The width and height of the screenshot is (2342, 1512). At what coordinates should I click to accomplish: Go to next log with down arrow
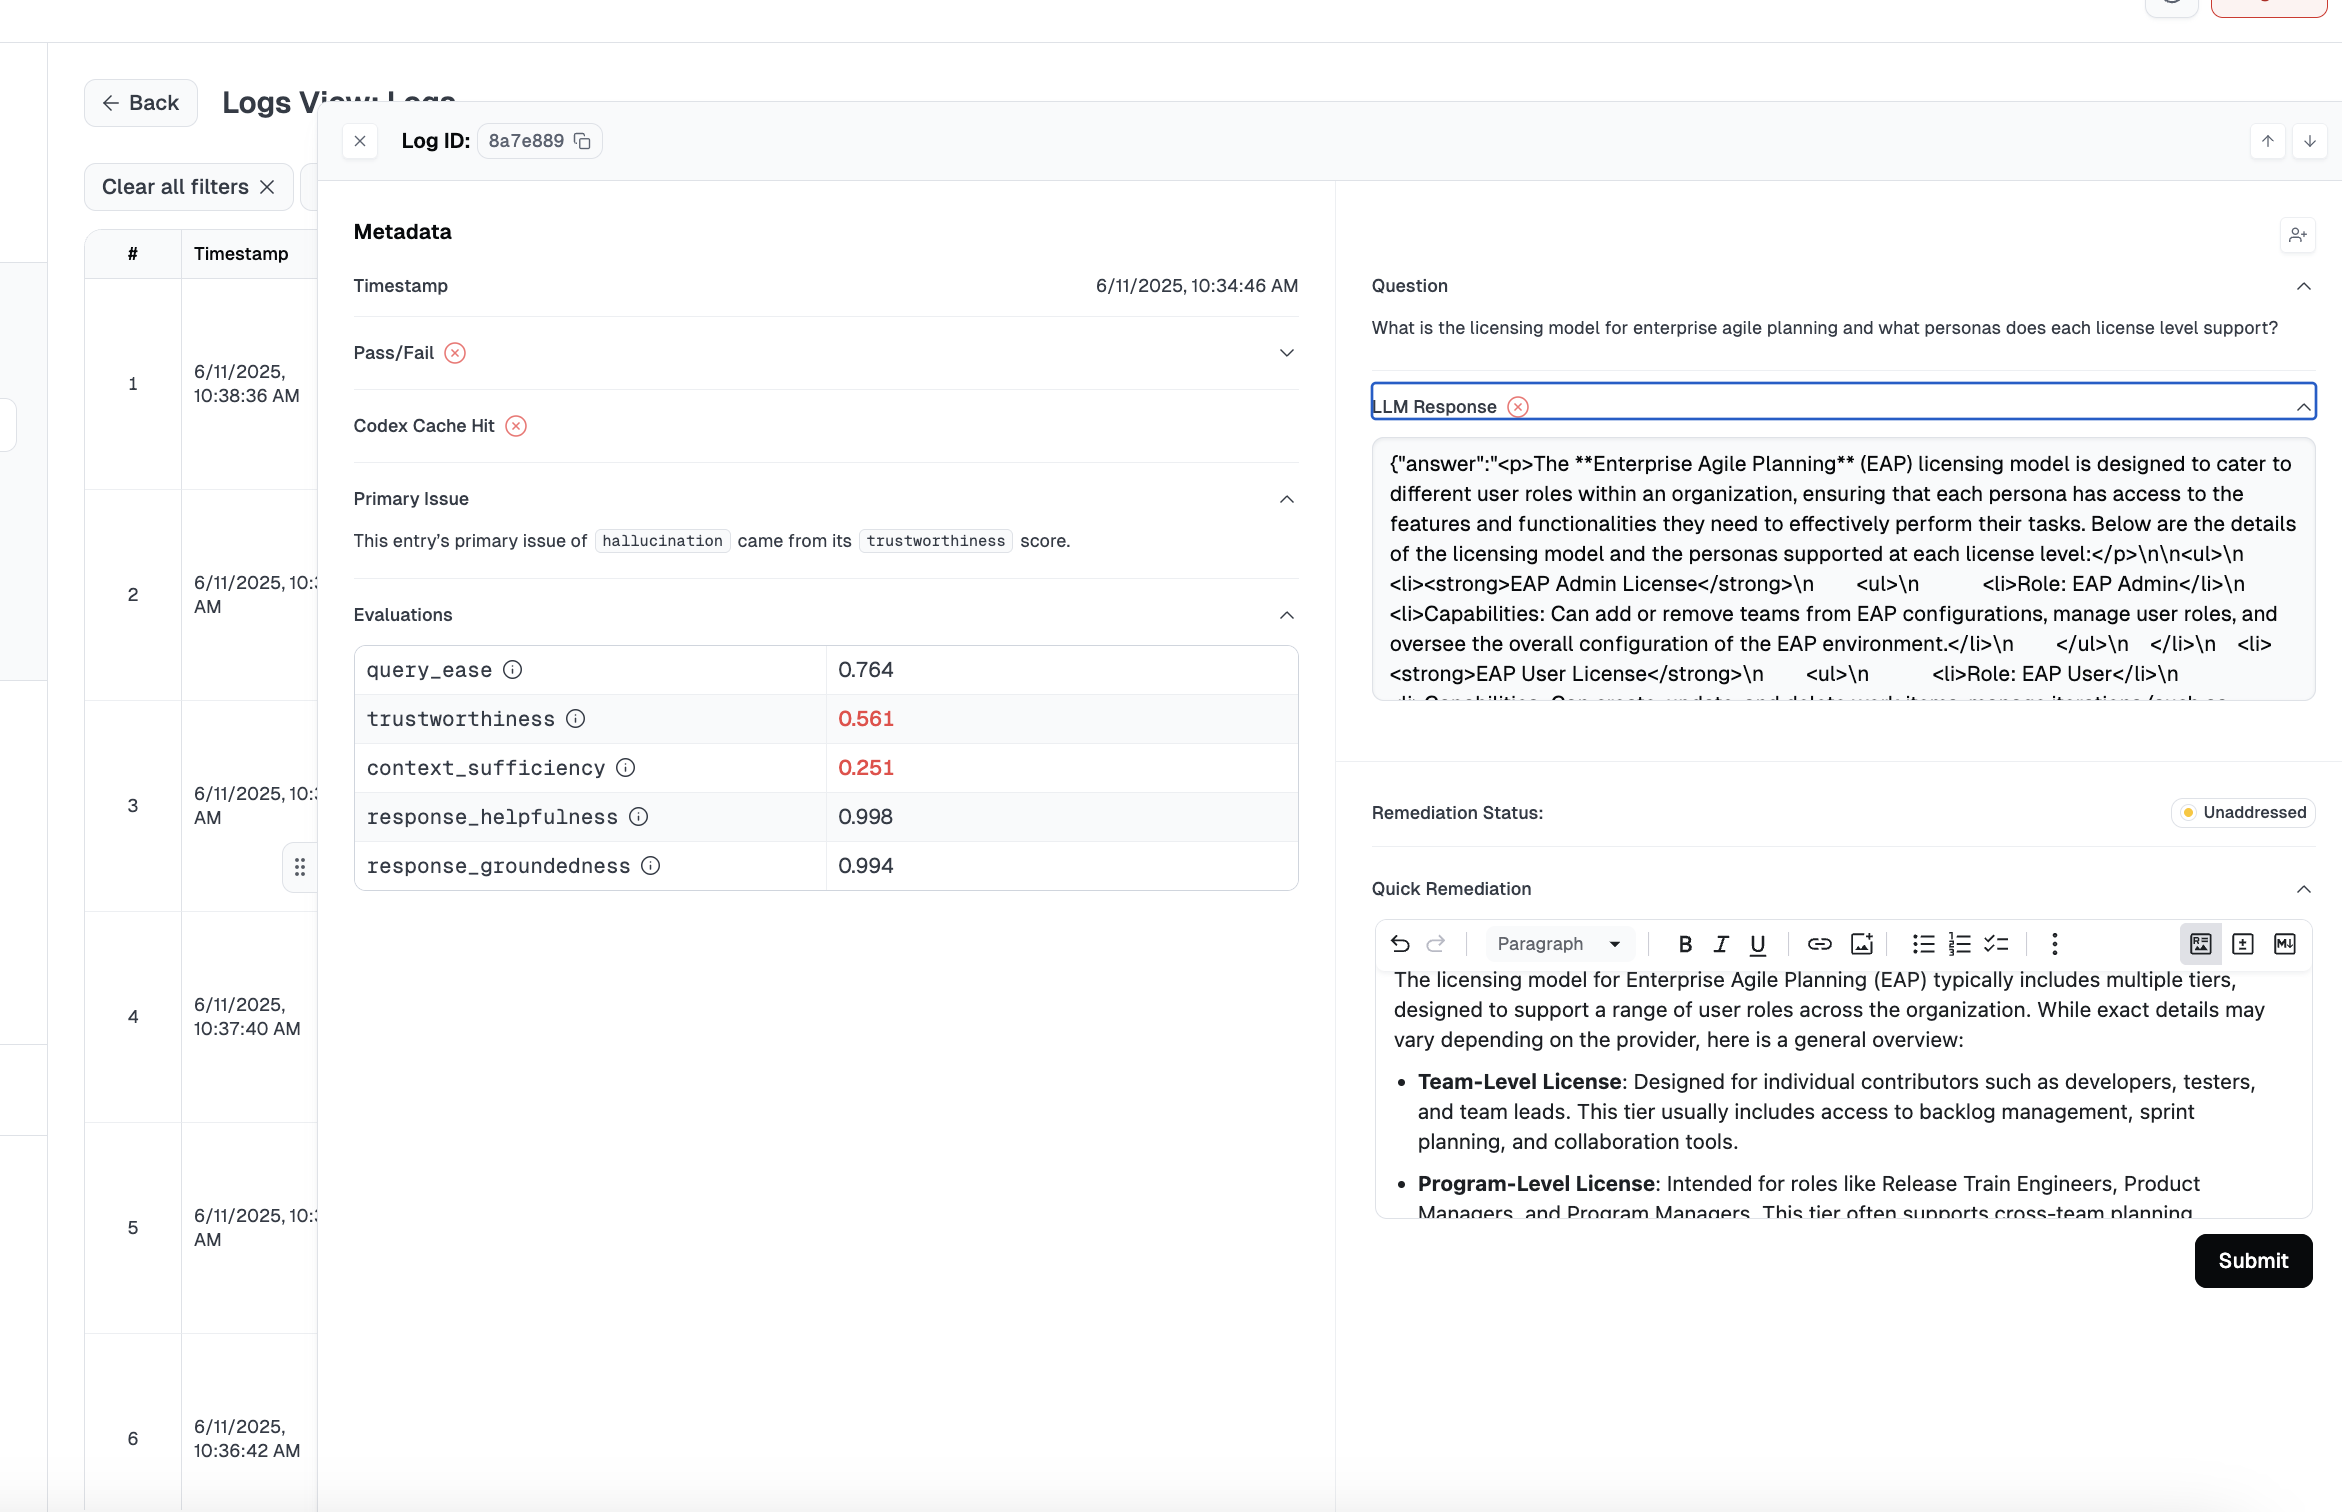pos(2310,141)
